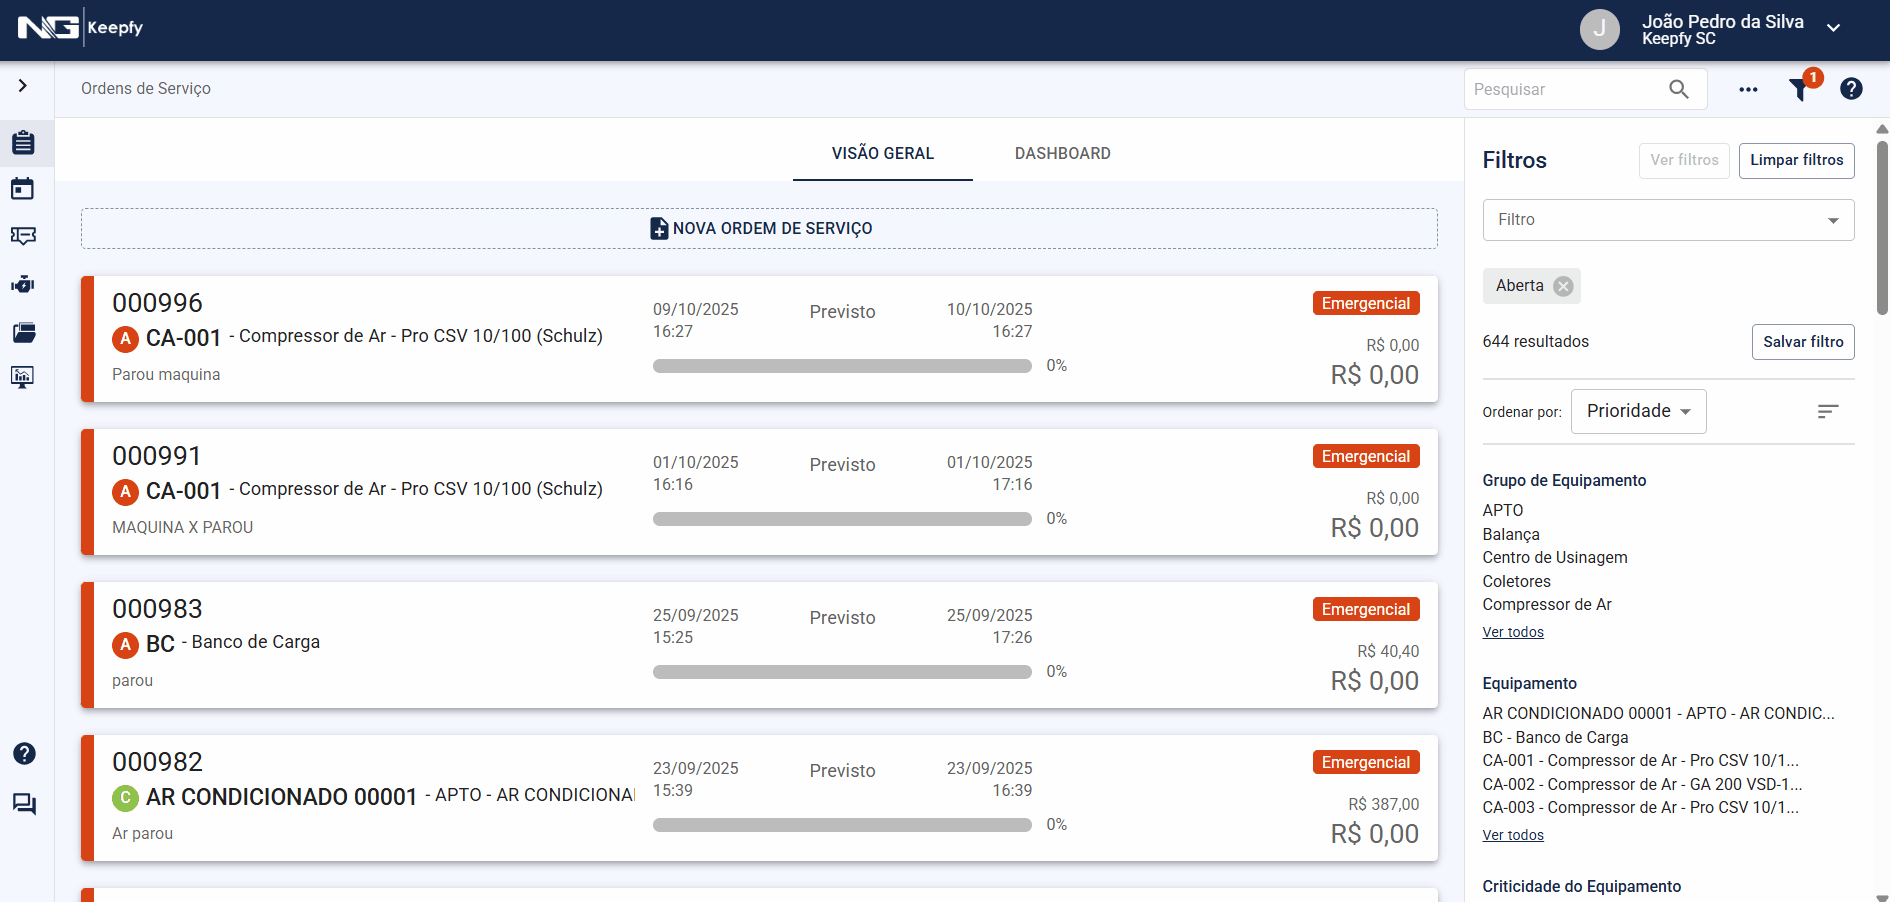This screenshot has width=1890, height=902.
Task: Toggle the sort direction icon
Action: [x=1827, y=411]
